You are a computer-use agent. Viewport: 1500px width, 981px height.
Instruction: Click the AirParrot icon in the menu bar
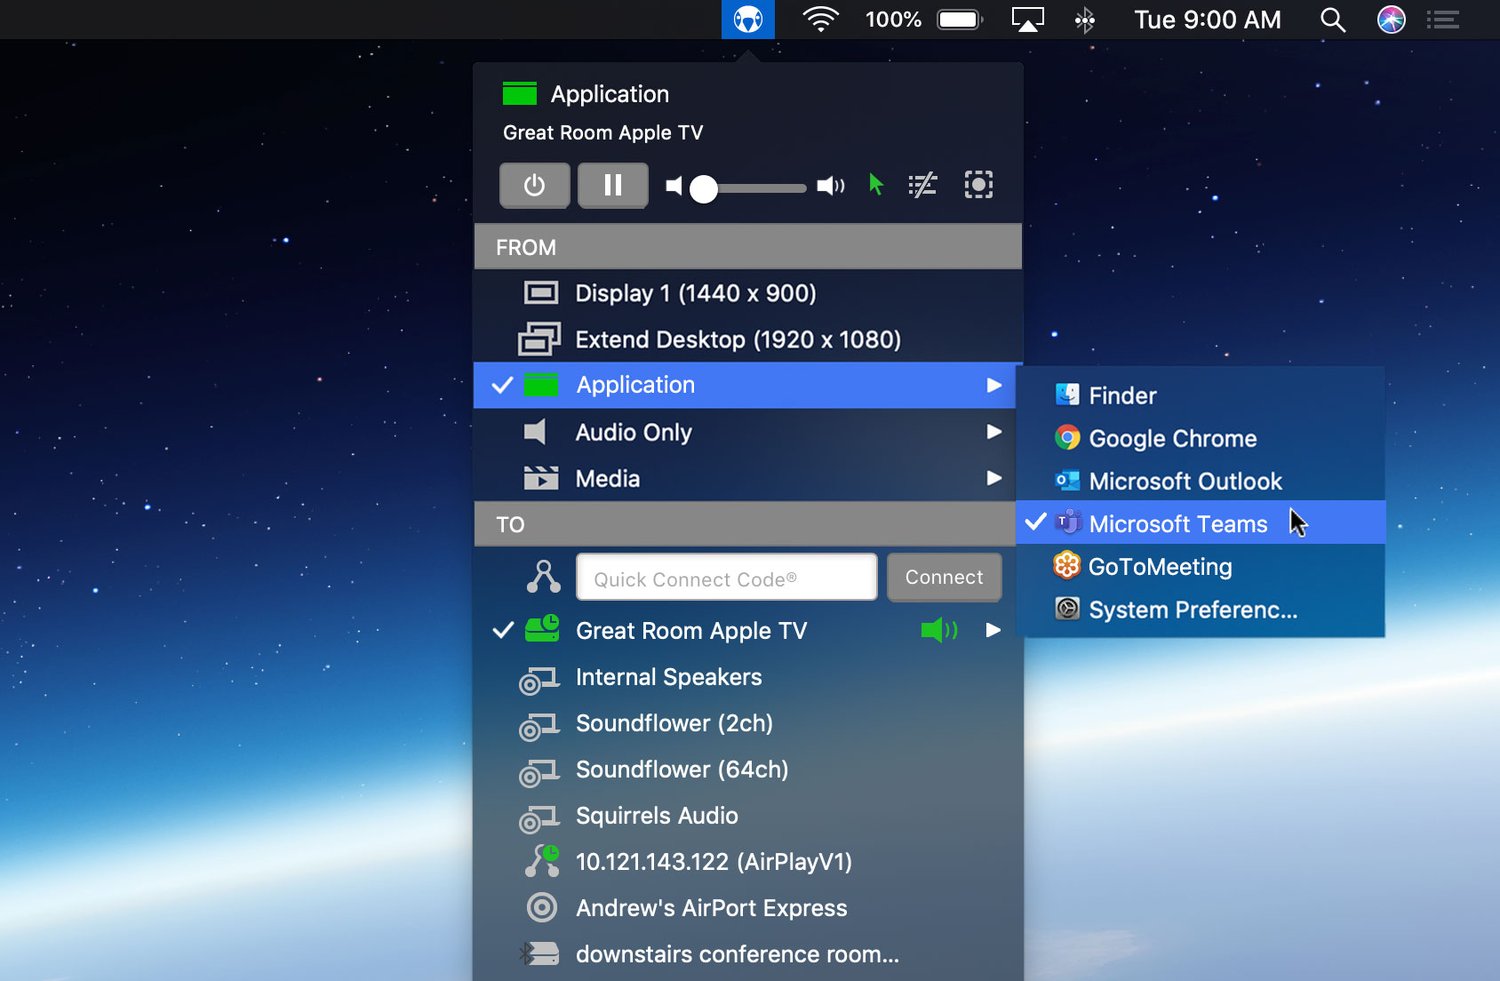(748, 19)
